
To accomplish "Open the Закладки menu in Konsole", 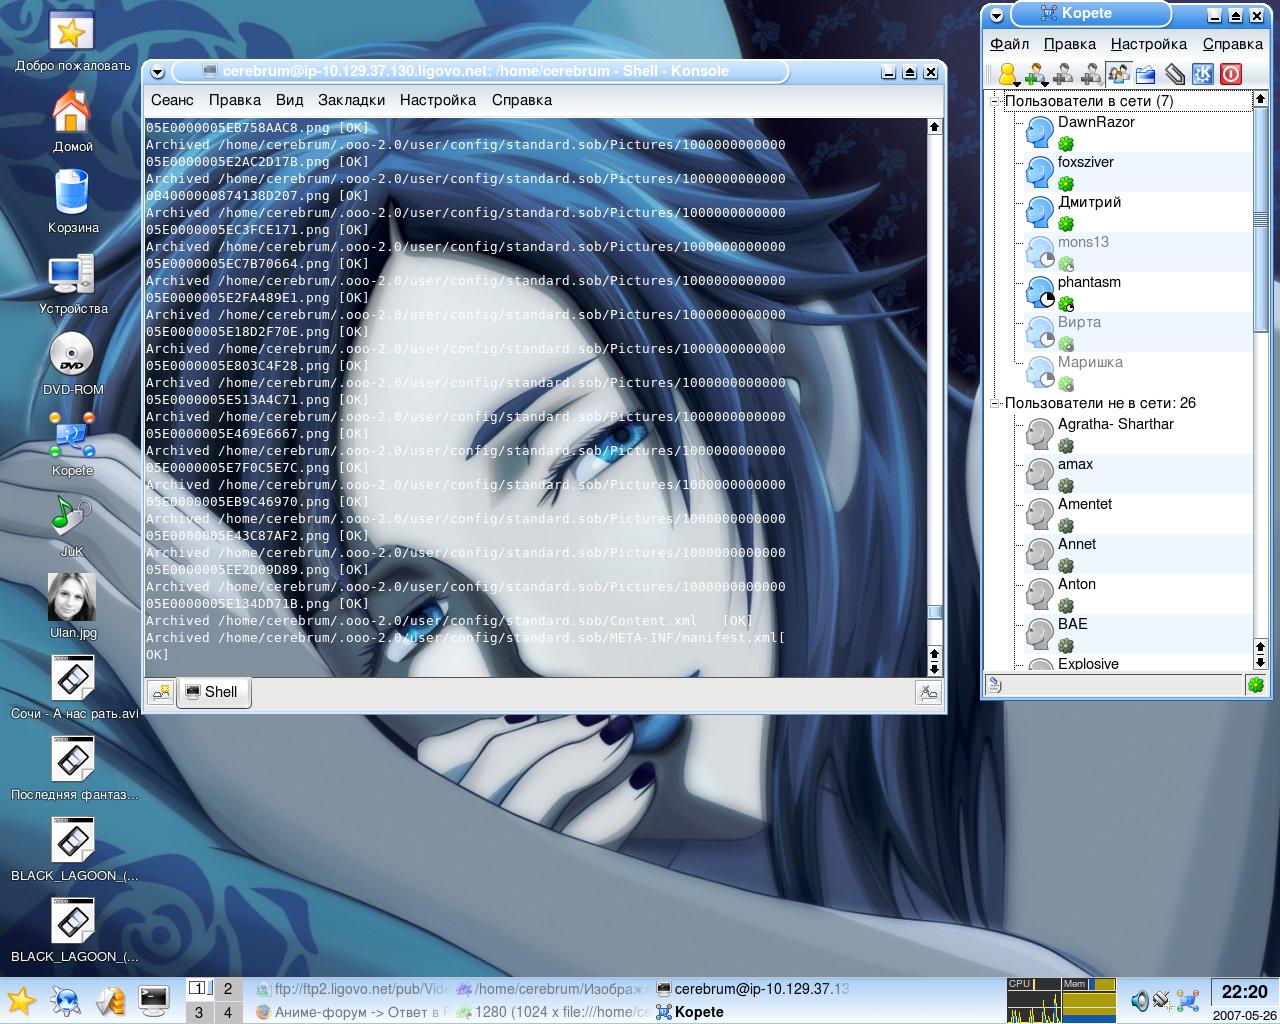I will click(x=351, y=100).
